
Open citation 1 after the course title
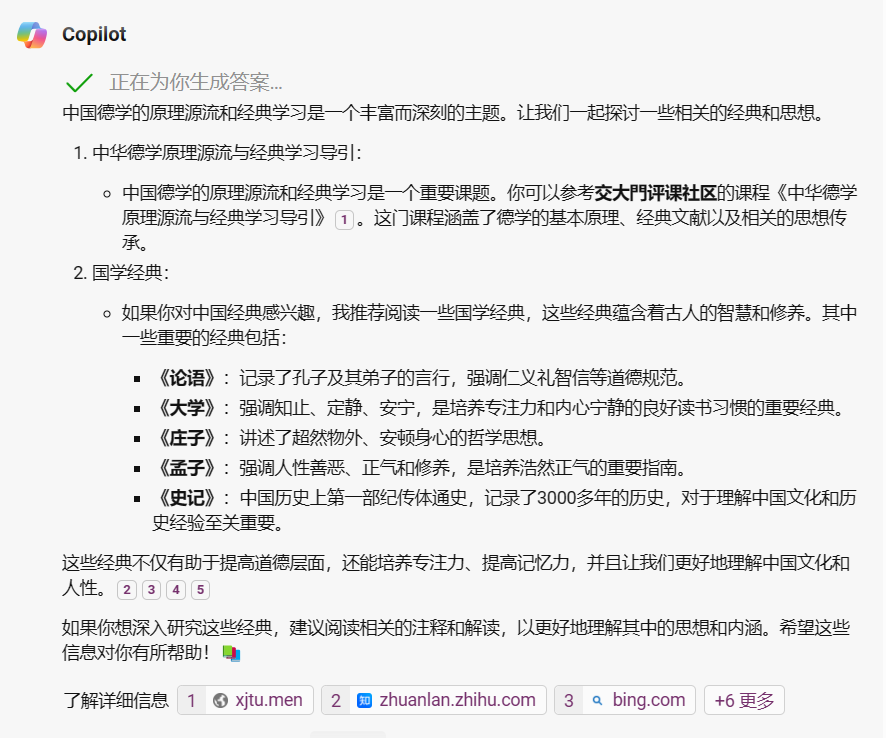(344, 219)
